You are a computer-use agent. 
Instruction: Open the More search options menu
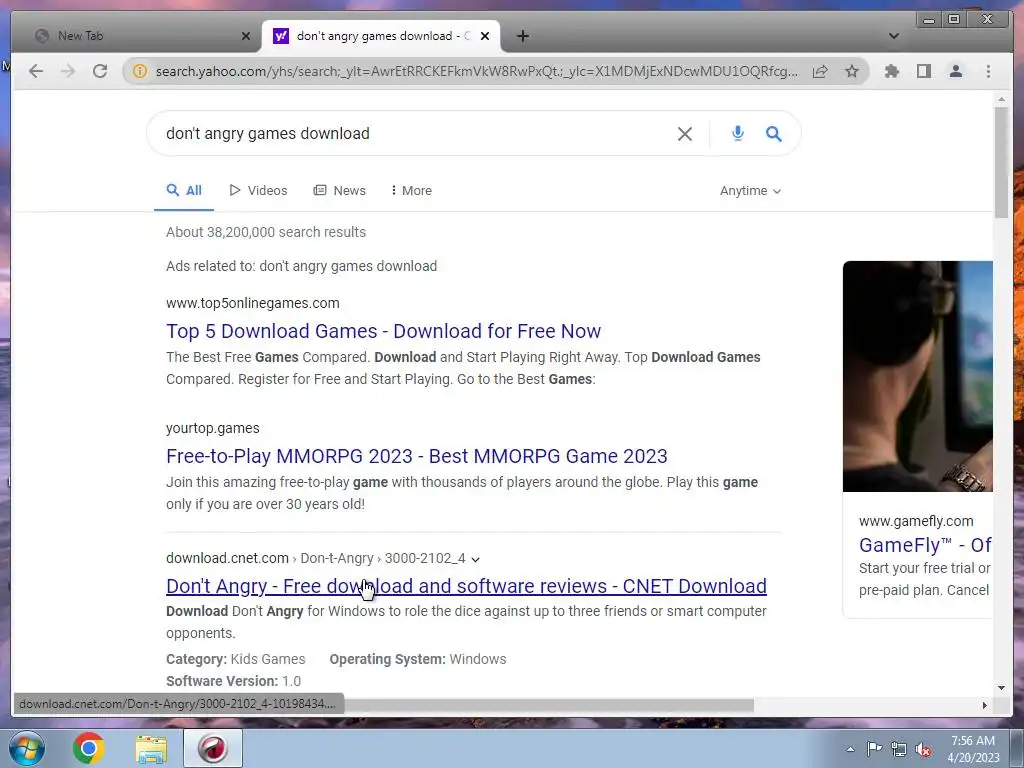pos(411,191)
